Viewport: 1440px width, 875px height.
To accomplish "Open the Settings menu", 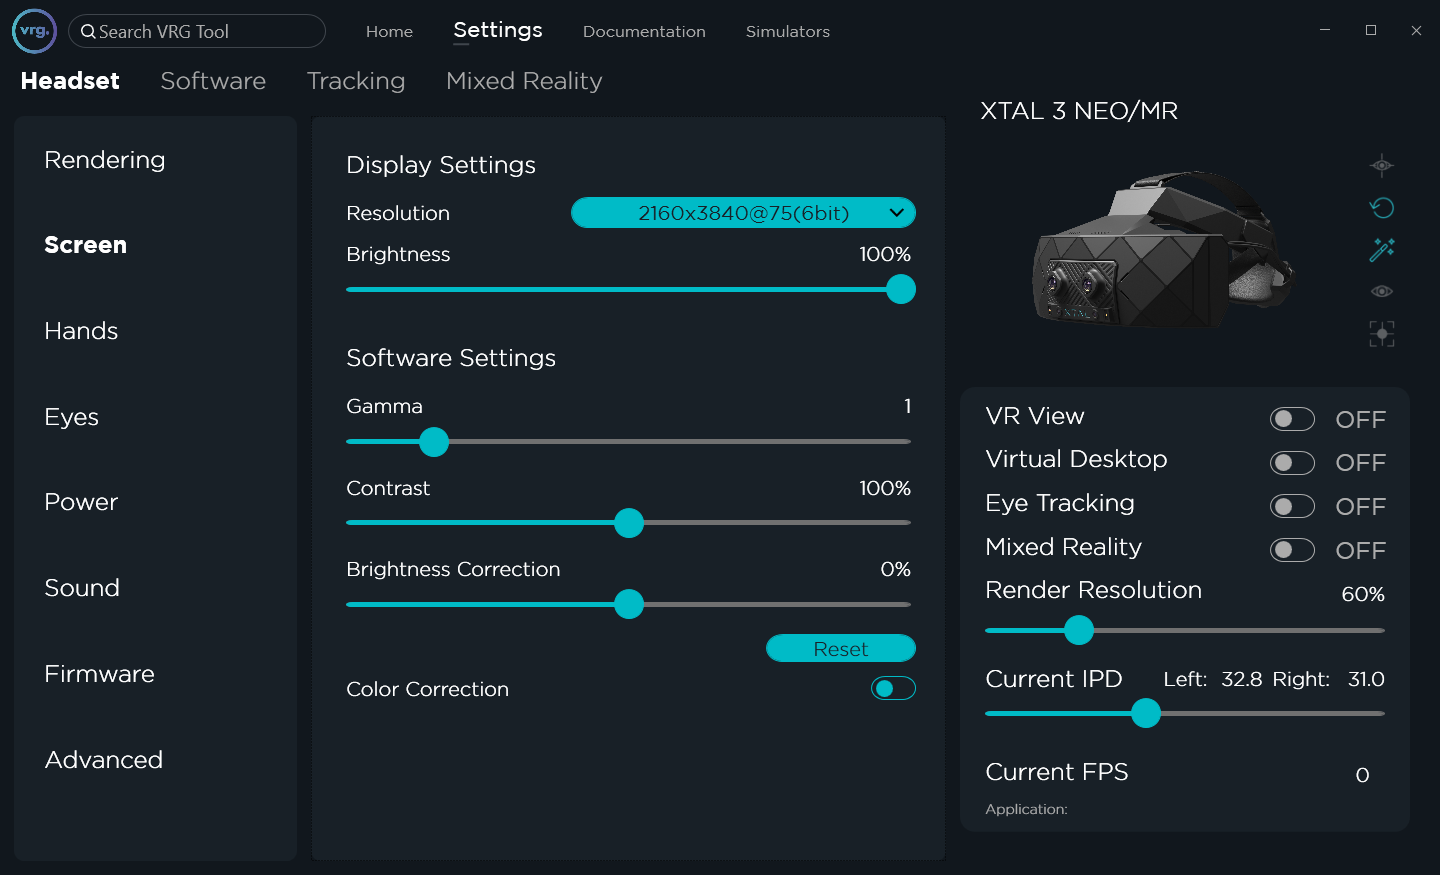I will [x=498, y=30].
